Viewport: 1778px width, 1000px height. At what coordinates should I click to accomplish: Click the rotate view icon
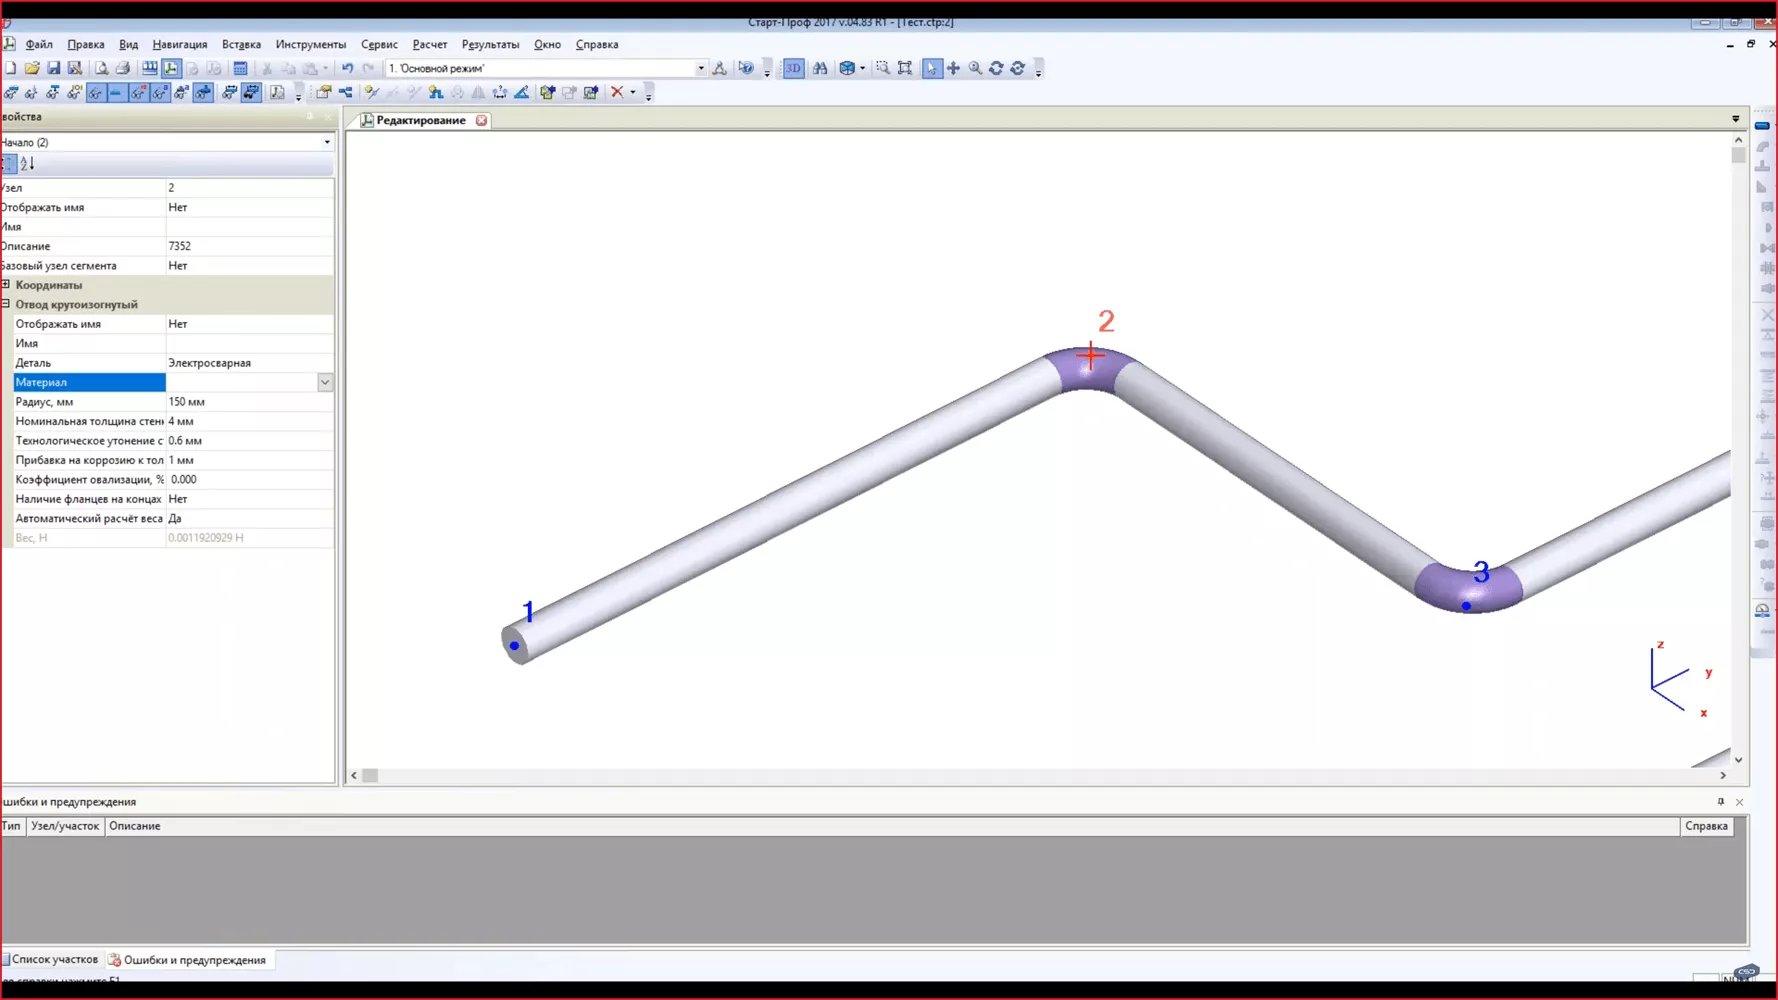coord(996,68)
